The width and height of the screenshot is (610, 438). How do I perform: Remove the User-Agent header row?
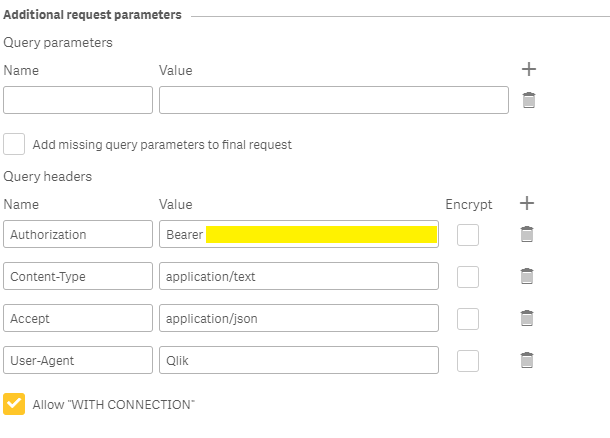pyautogui.click(x=527, y=360)
